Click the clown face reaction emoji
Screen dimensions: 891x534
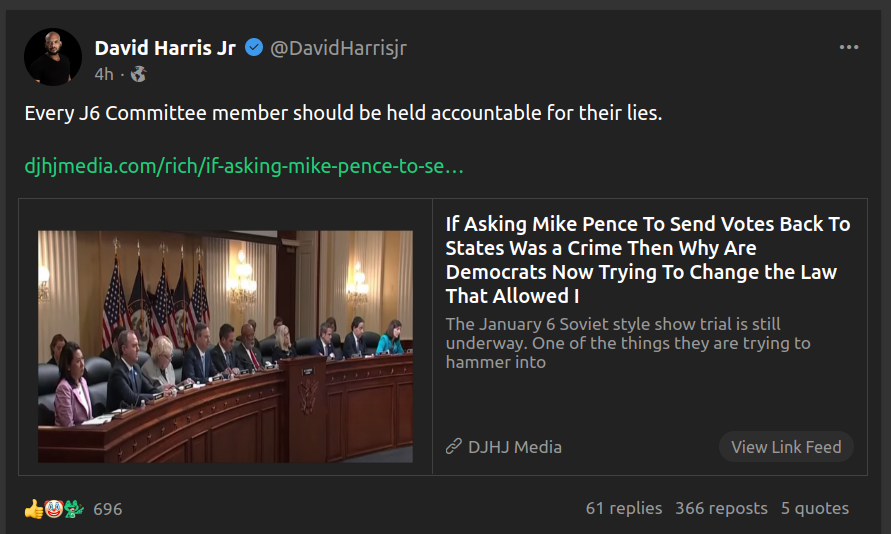tap(54, 509)
